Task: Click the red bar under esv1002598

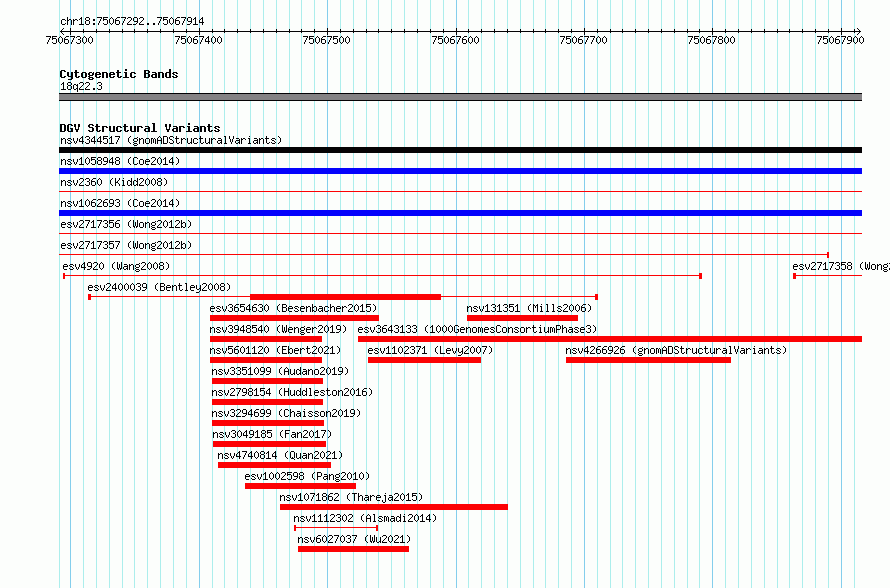Action: click(x=300, y=486)
